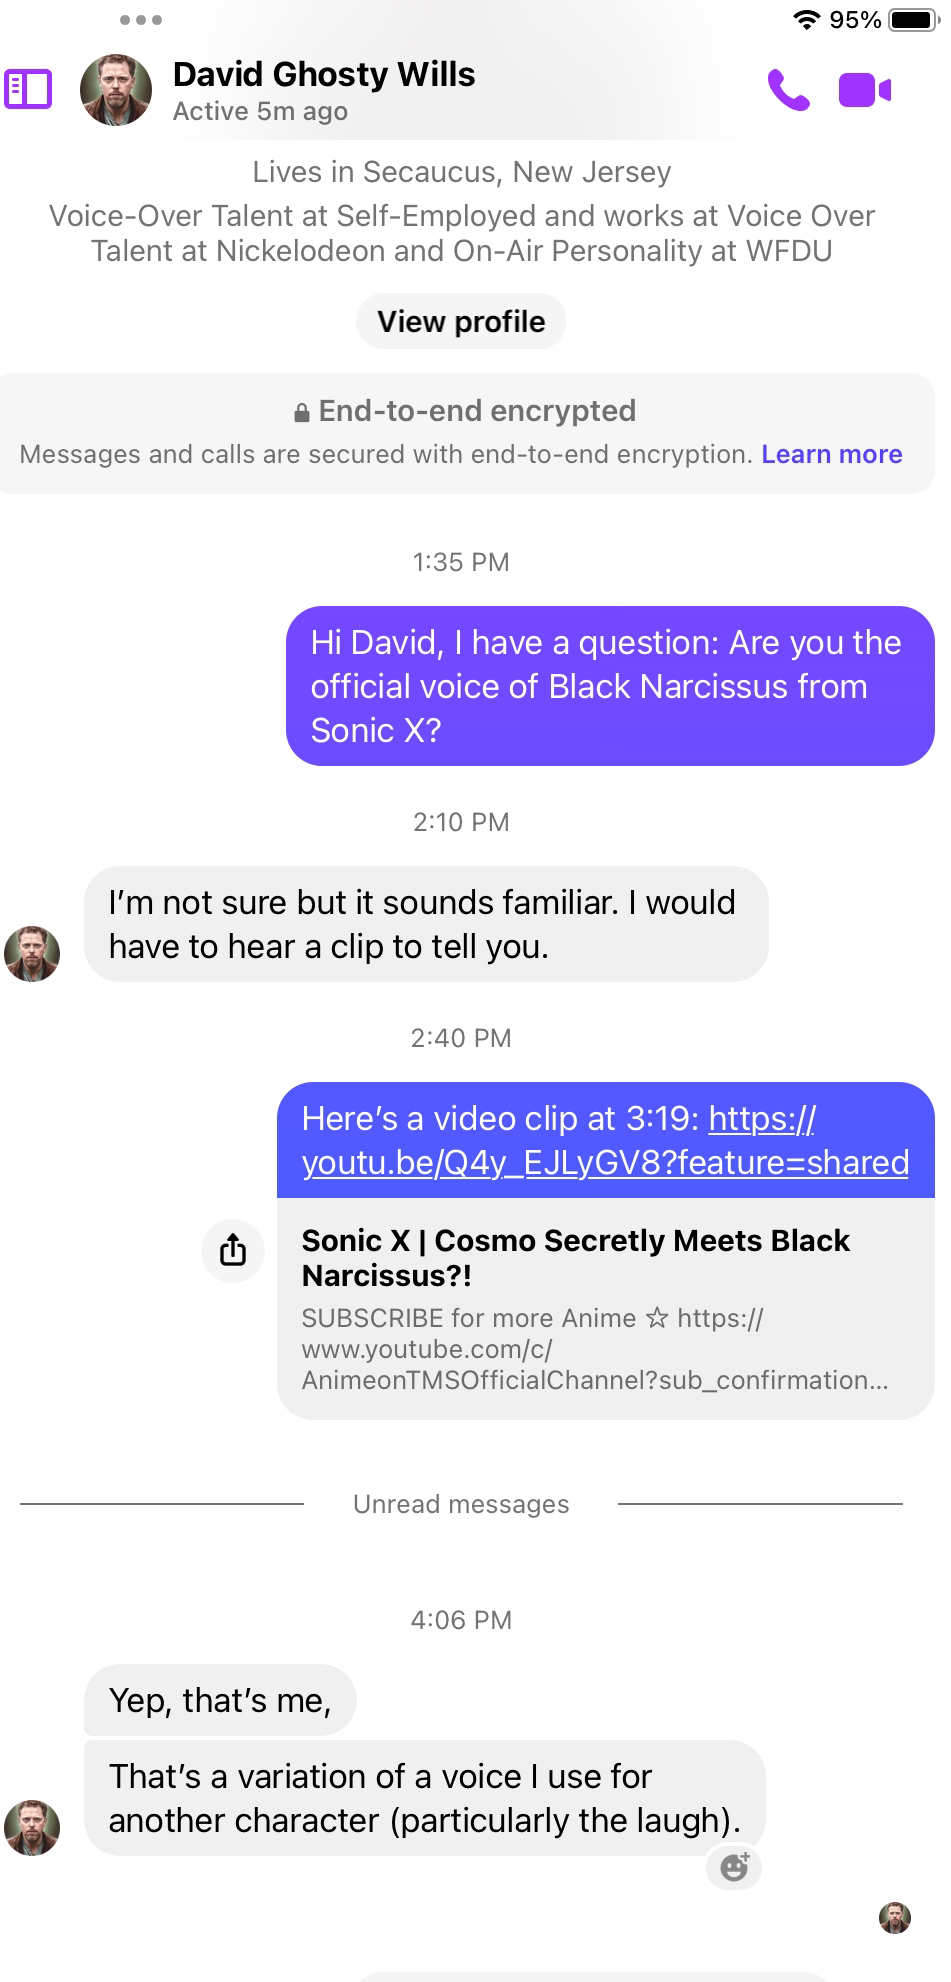Open the Learn more encryption link

(x=832, y=454)
